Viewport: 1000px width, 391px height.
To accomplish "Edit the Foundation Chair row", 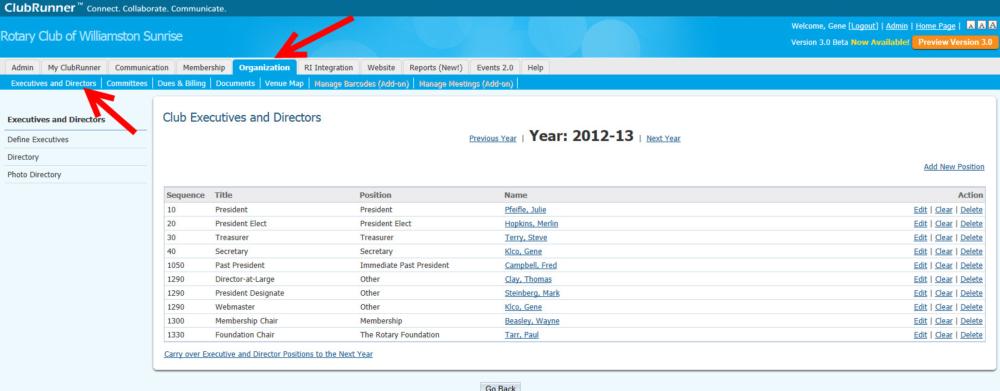I will [920, 335].
